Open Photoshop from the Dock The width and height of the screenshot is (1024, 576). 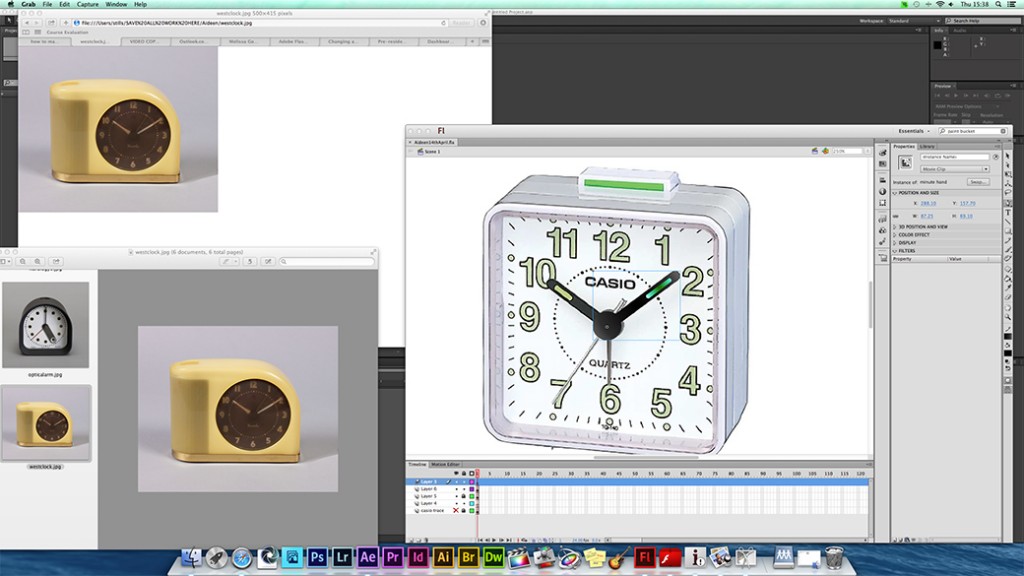point(317,557)
